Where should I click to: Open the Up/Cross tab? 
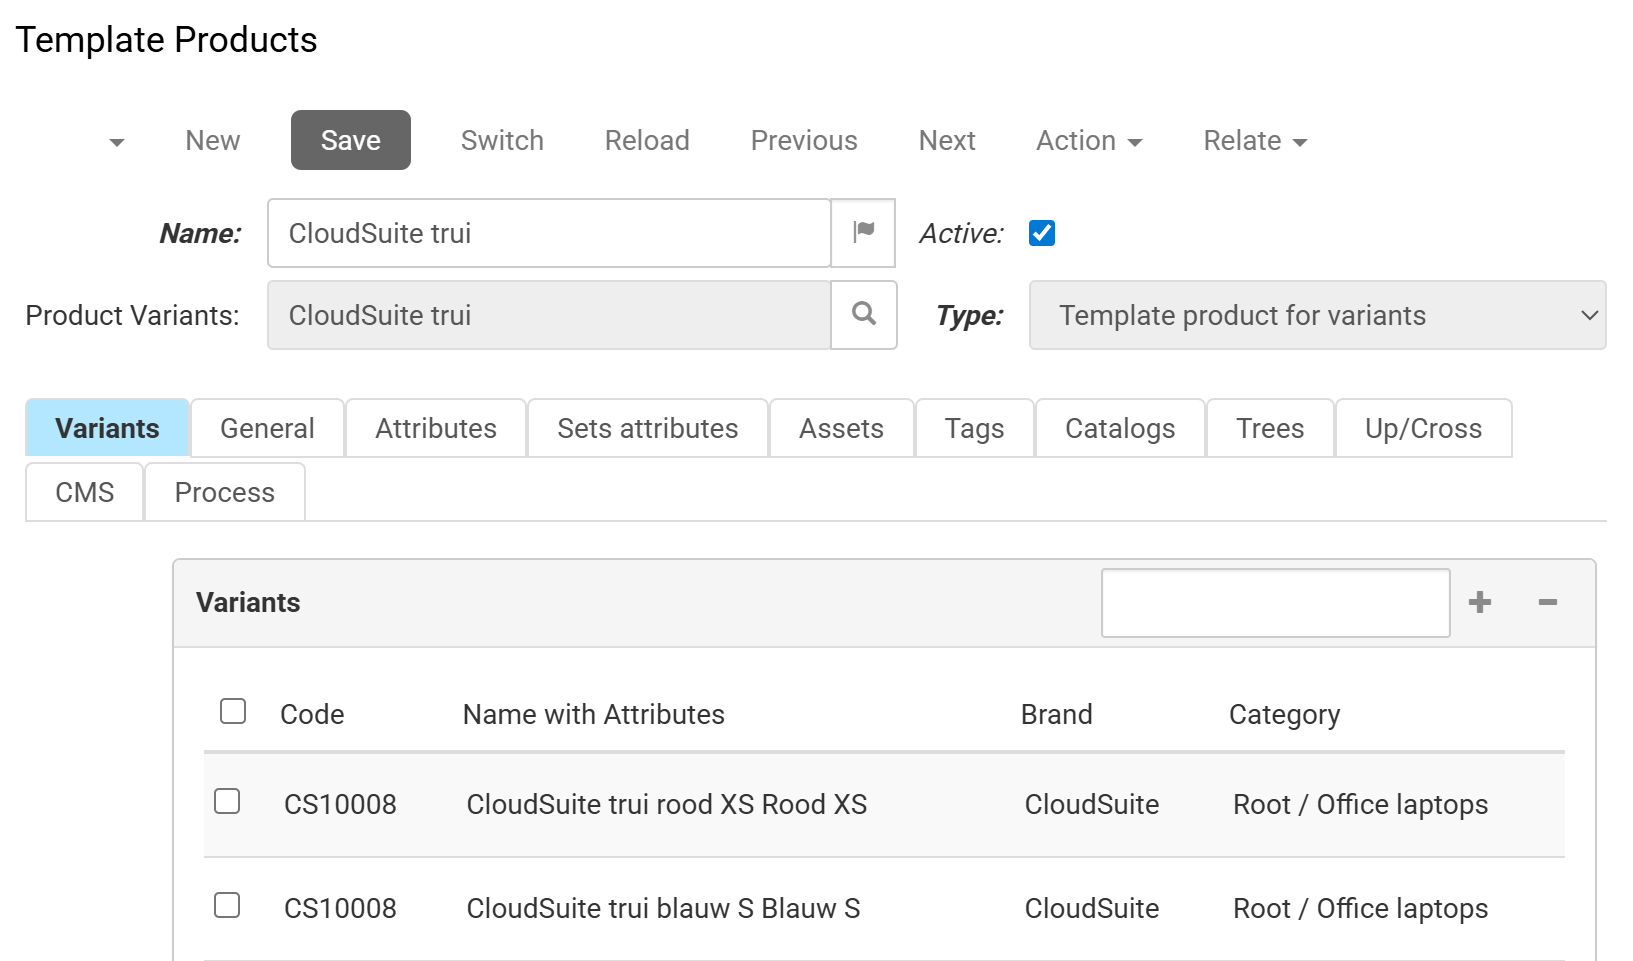click(1423, 428)
